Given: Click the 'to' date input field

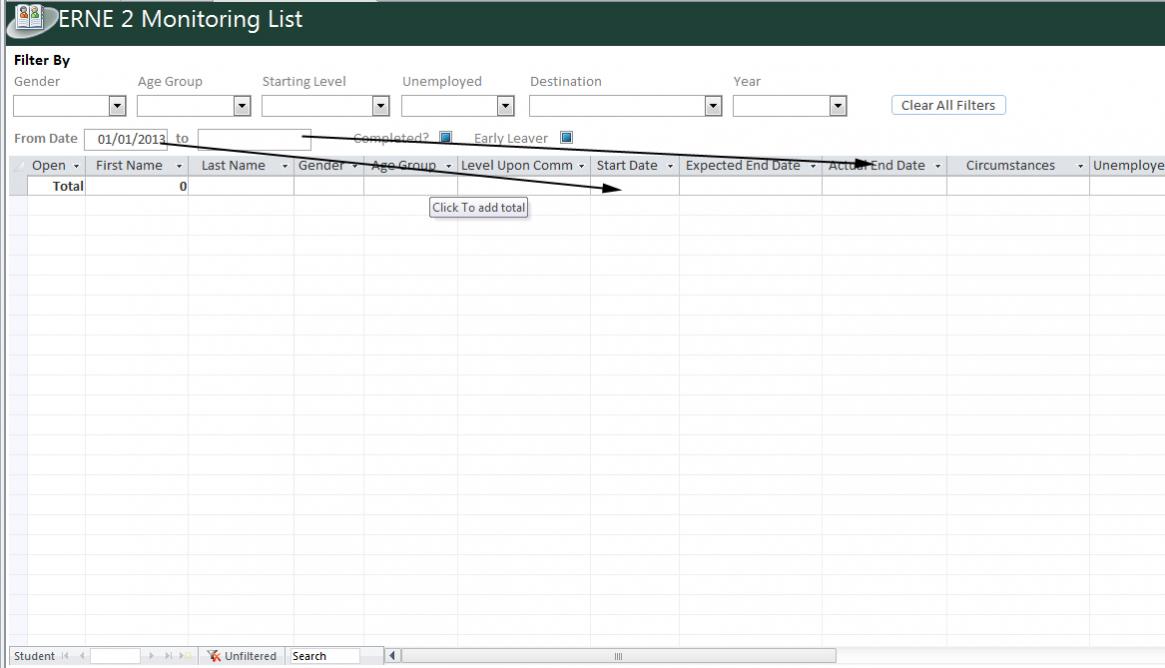Looking at the screenshot, I should click(254, 139).
